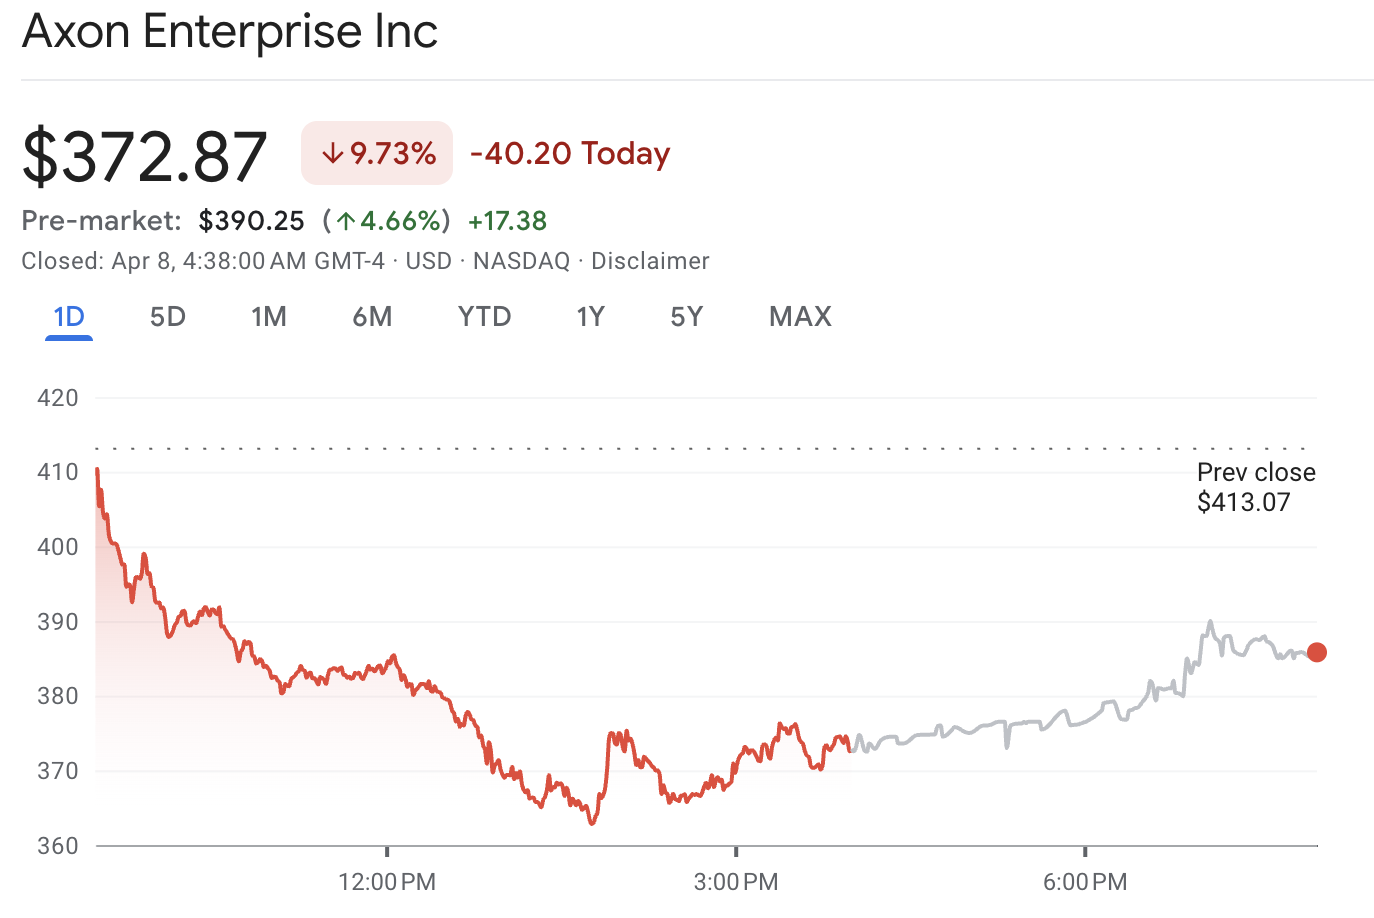Switch to the 5D chart range
The width and height of the screenshot is (1374, 918).
pyautogui.click(x=168, y=317)
